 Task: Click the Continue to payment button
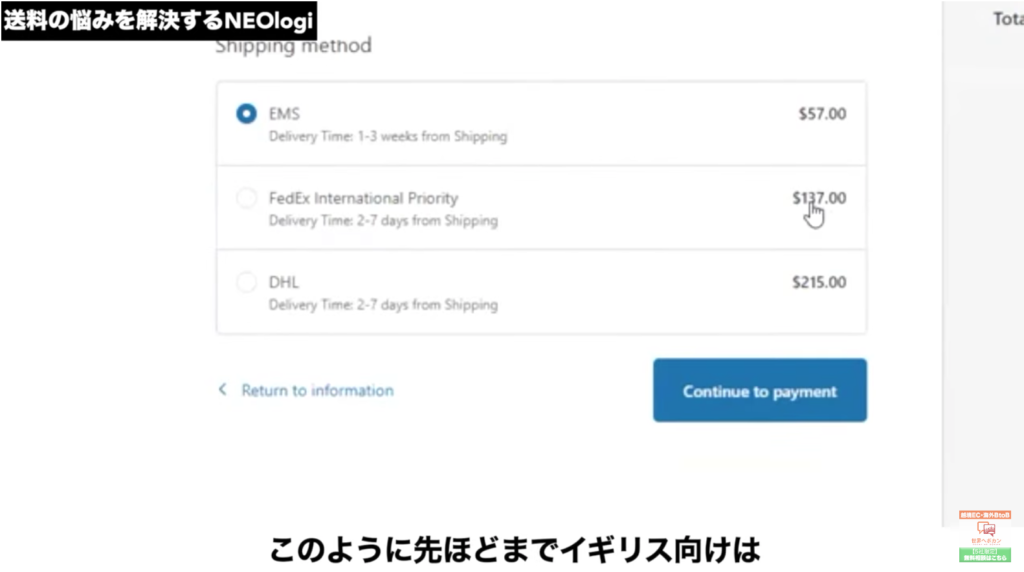760,390
